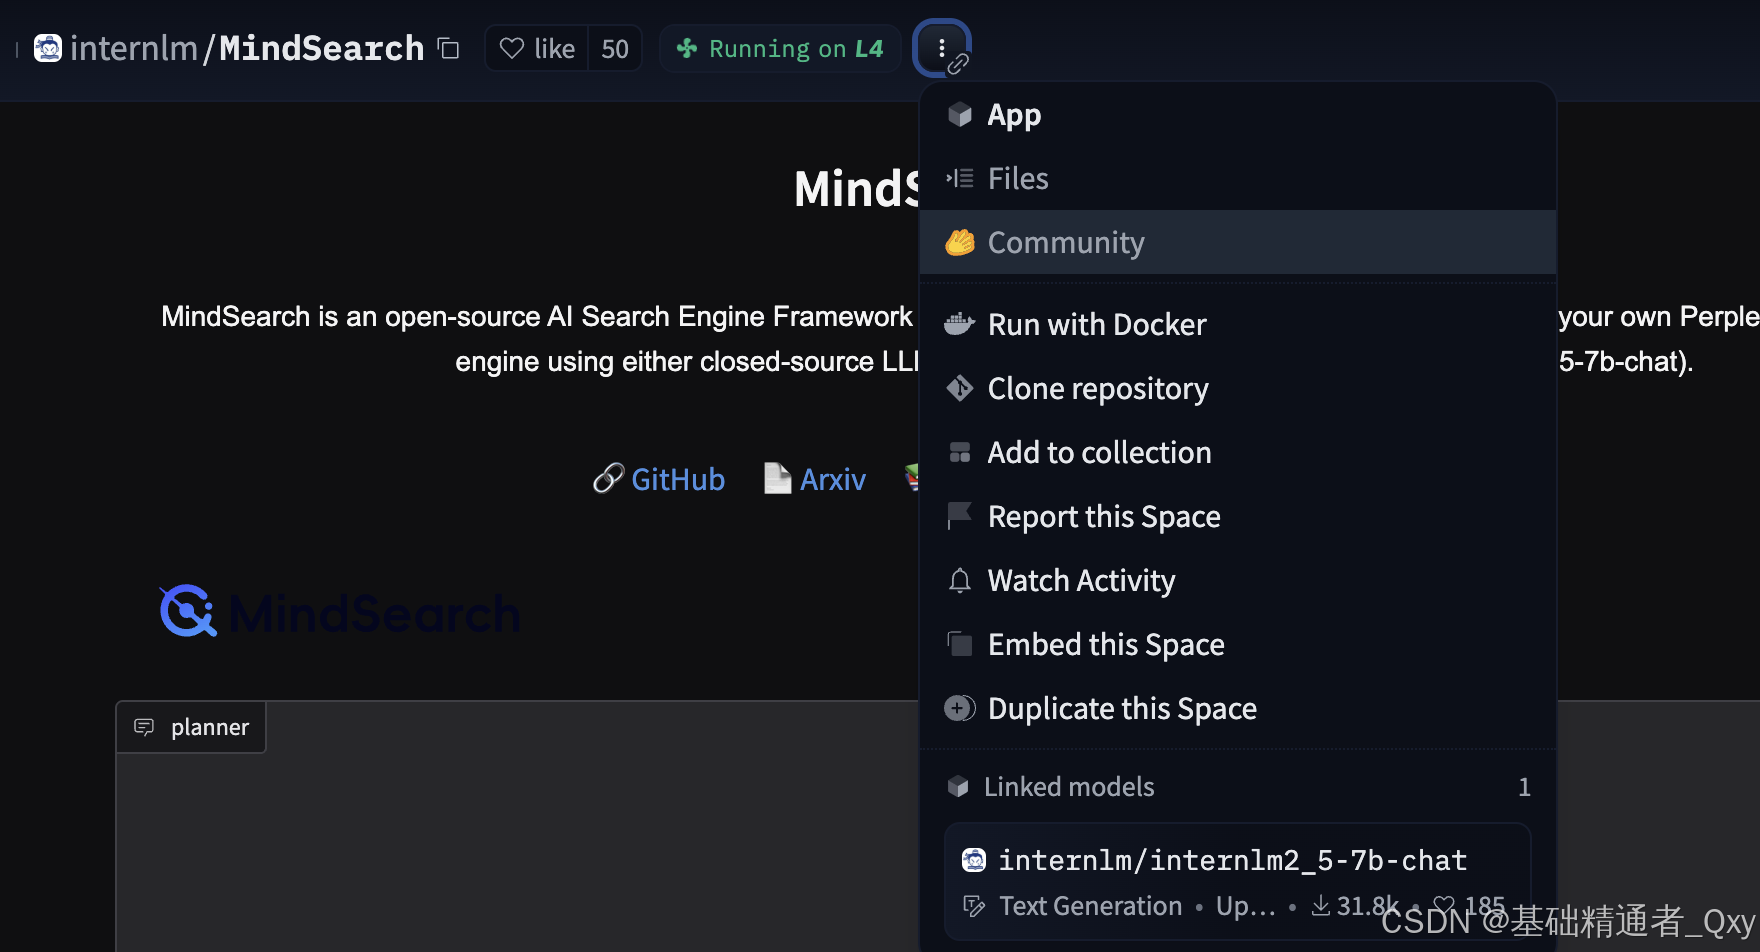
Task: Click the download count icon for 31.8k
Action: coord(1321,905)
